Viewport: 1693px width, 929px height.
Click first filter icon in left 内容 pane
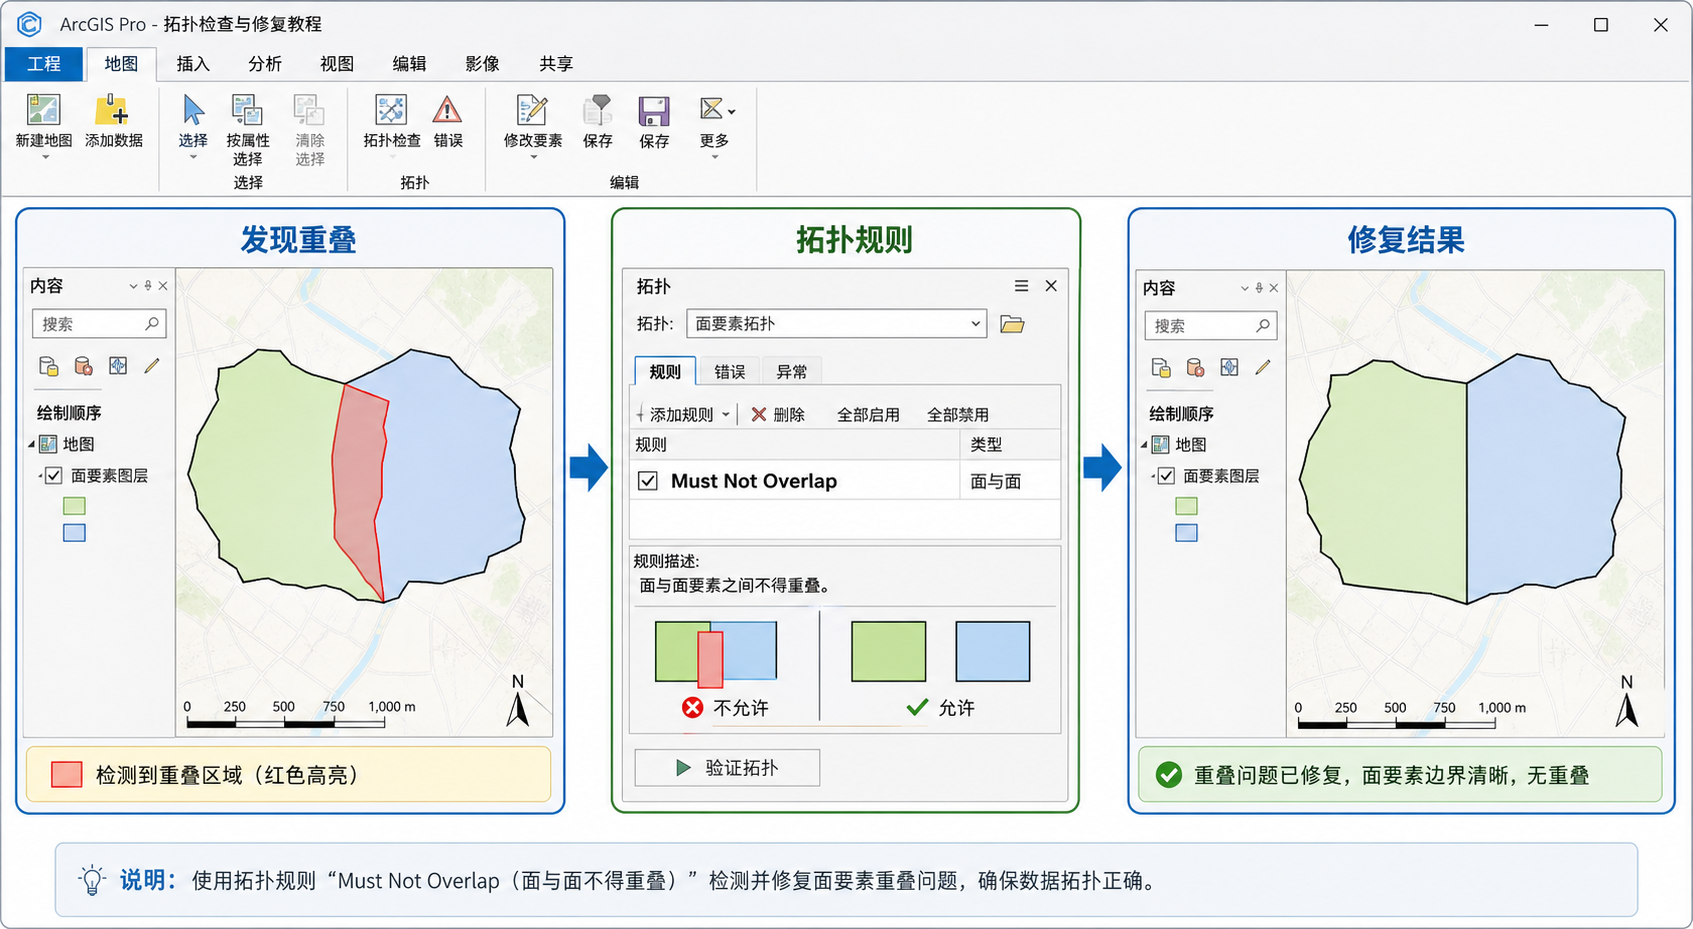[48, 367]
